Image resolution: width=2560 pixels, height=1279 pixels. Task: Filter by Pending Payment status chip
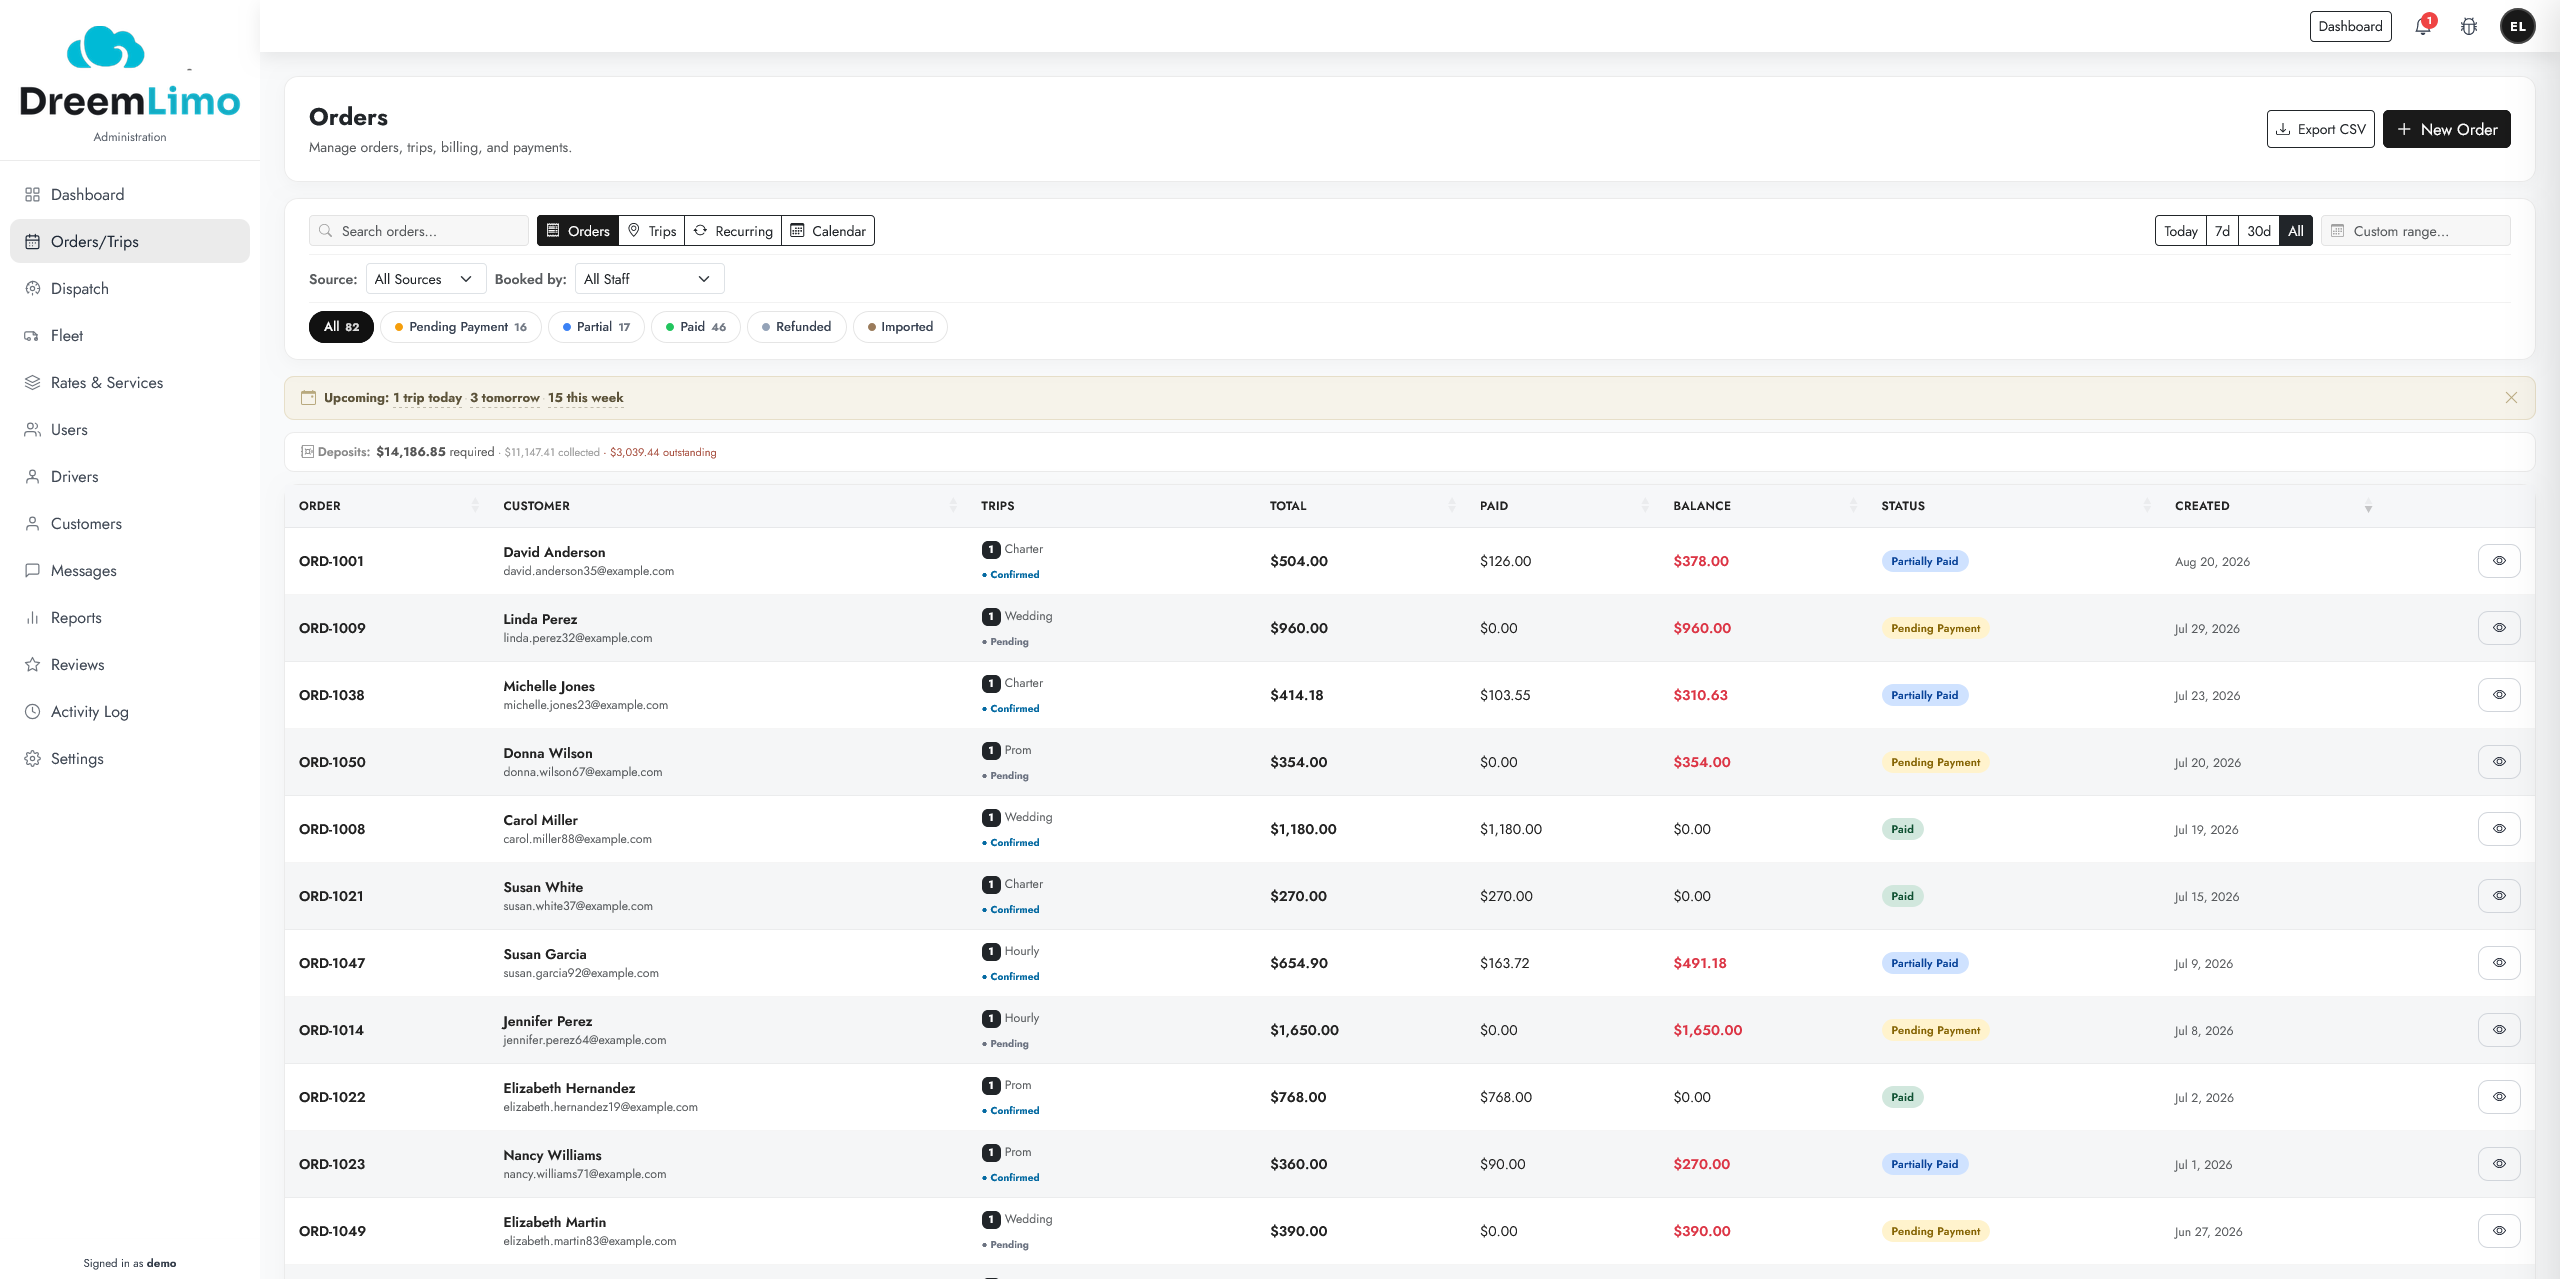tap(460, 327)
